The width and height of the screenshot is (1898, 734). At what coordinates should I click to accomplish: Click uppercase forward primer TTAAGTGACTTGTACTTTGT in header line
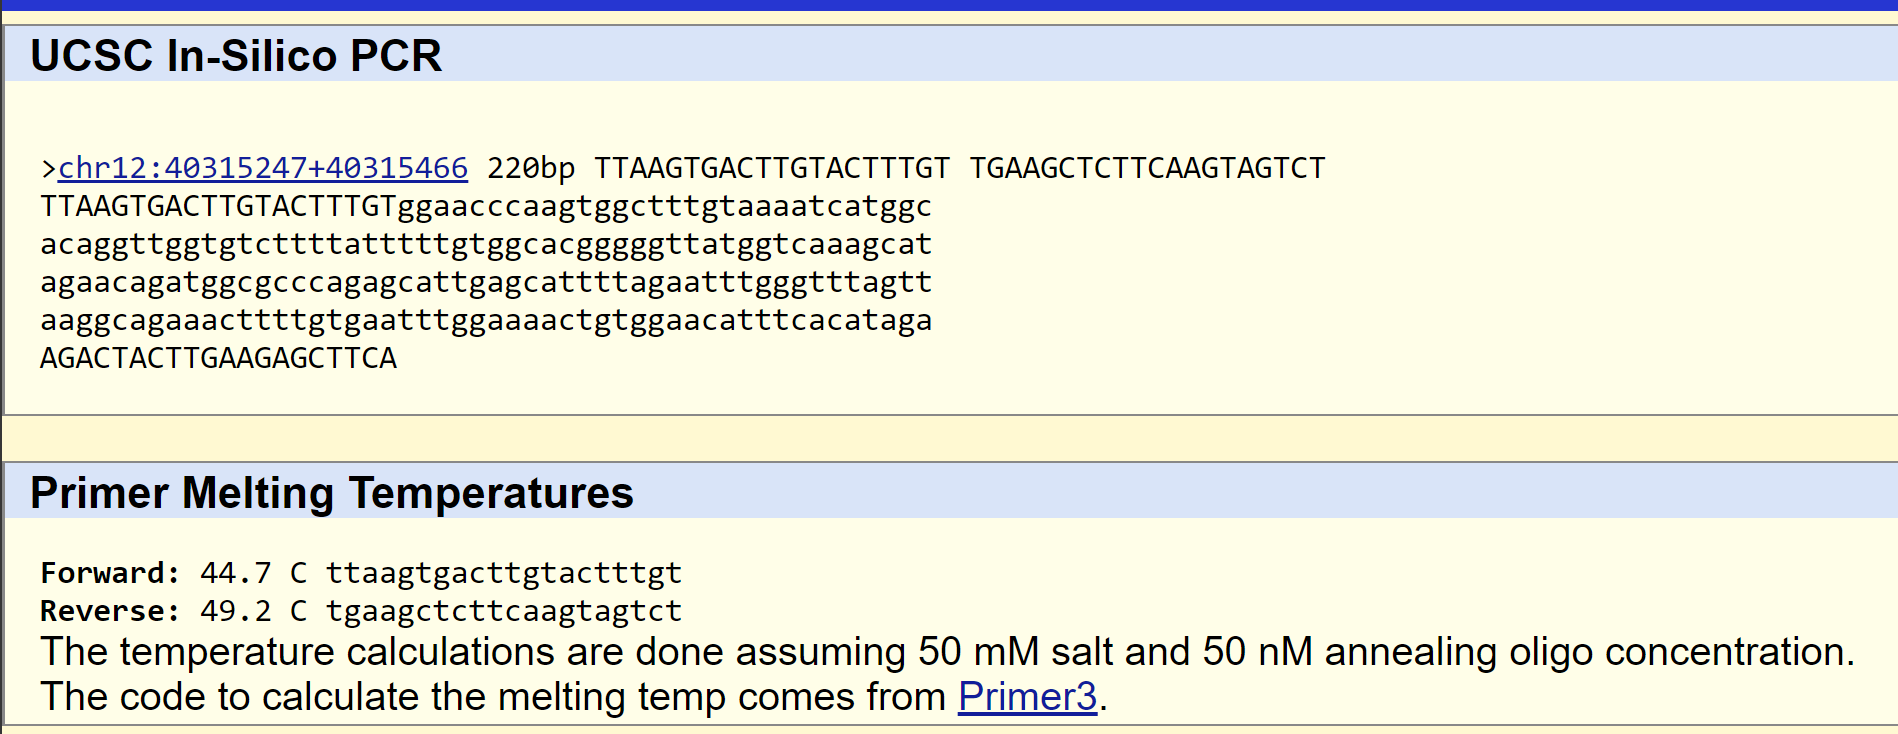click(772, 168)
